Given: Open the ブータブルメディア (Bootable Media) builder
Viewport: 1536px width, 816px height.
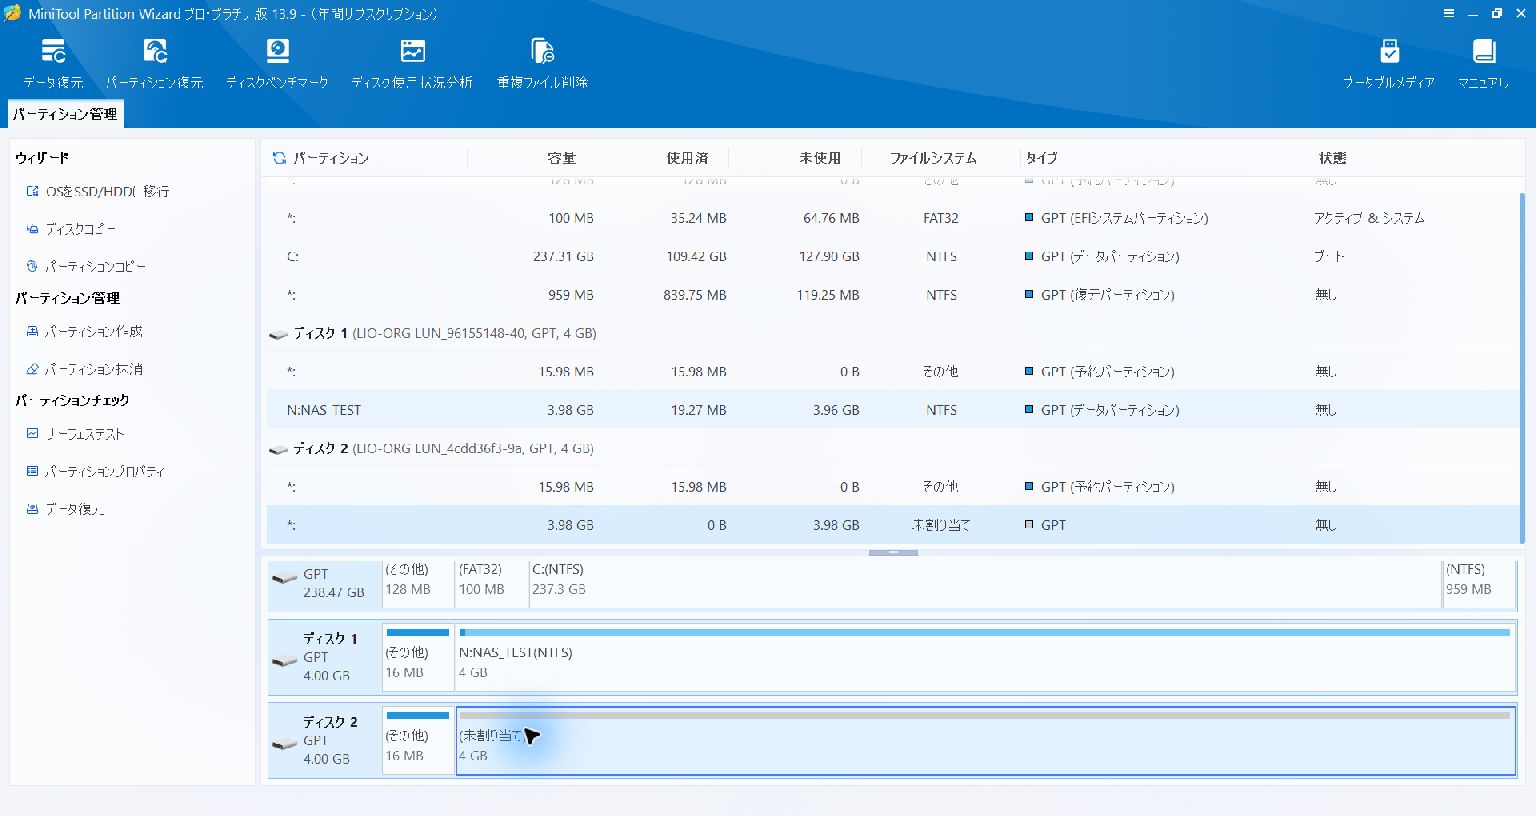Looking at the screenshot, I should click(x=1389, y=64).
